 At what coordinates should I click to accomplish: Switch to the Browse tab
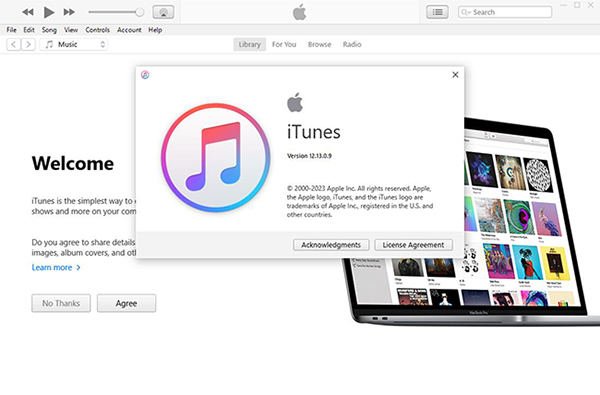pyautogui.click(x=320, y=44)
